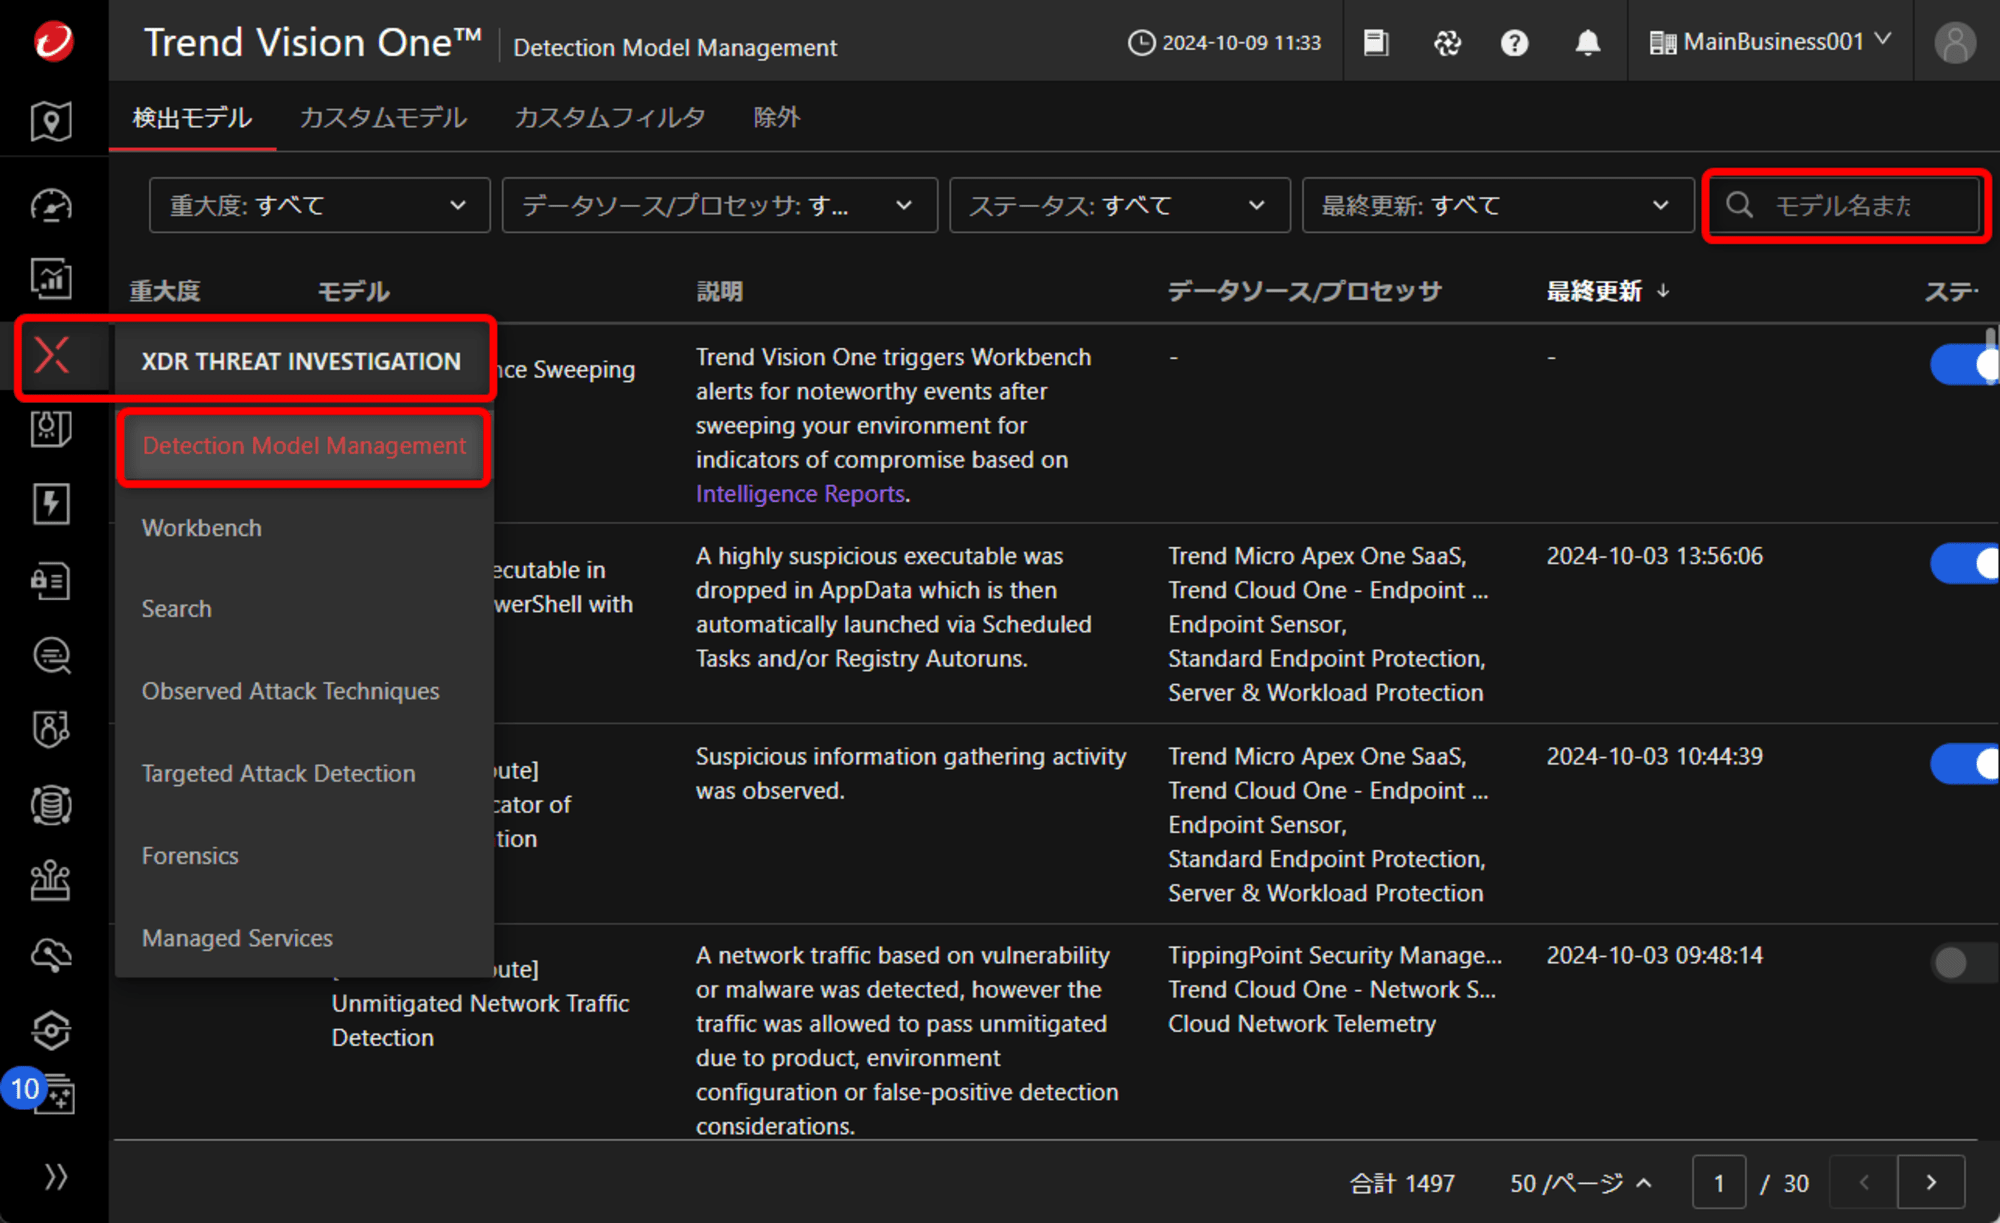Open the AI companion swirl icon
The image size is (2000, 1223).
click(1447, 43)
